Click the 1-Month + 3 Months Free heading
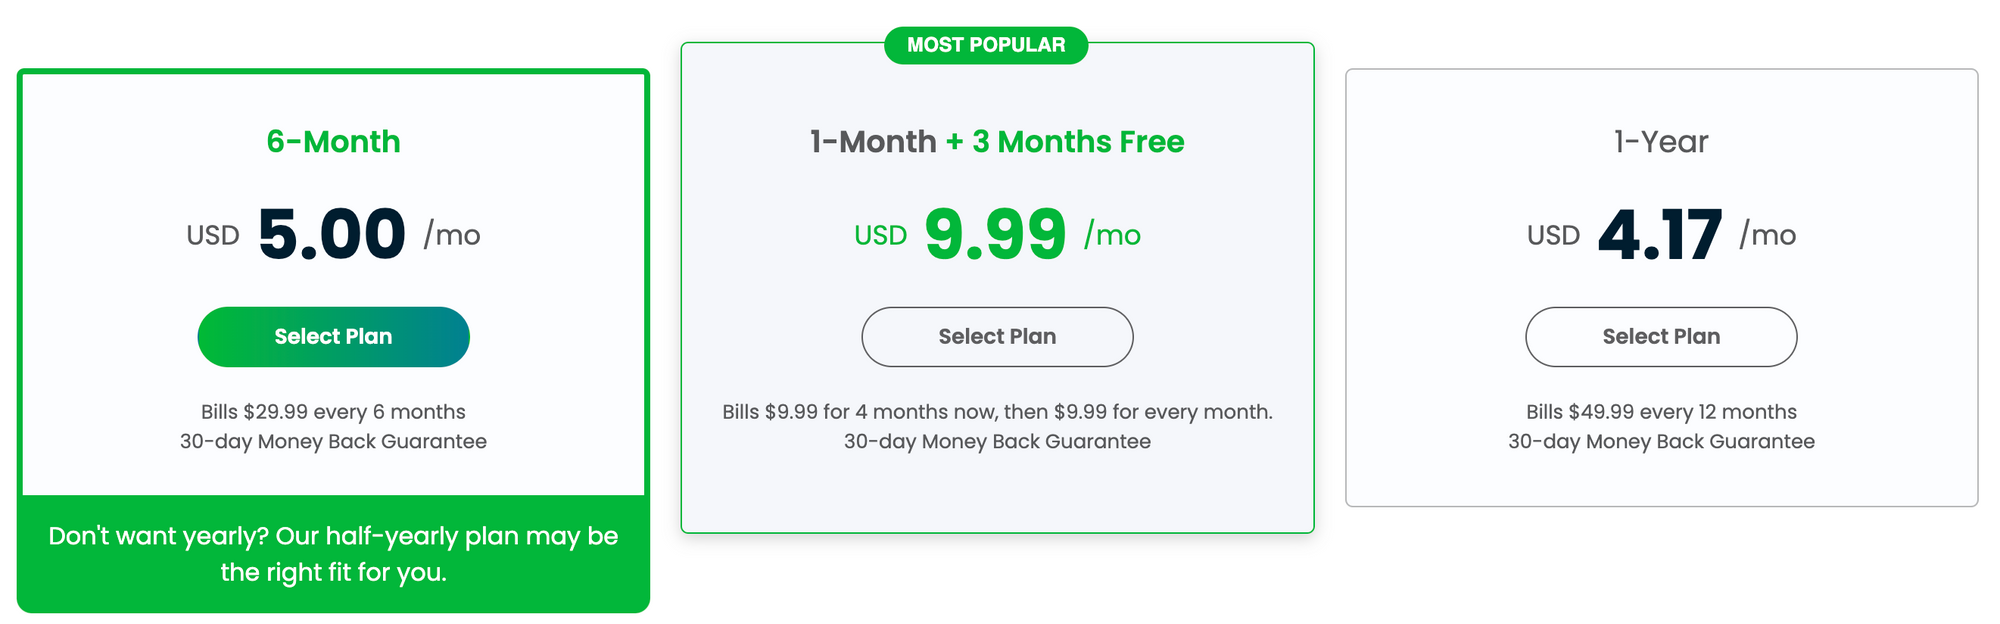Viewport: 2000px width, 624px height. pos(997,142)
